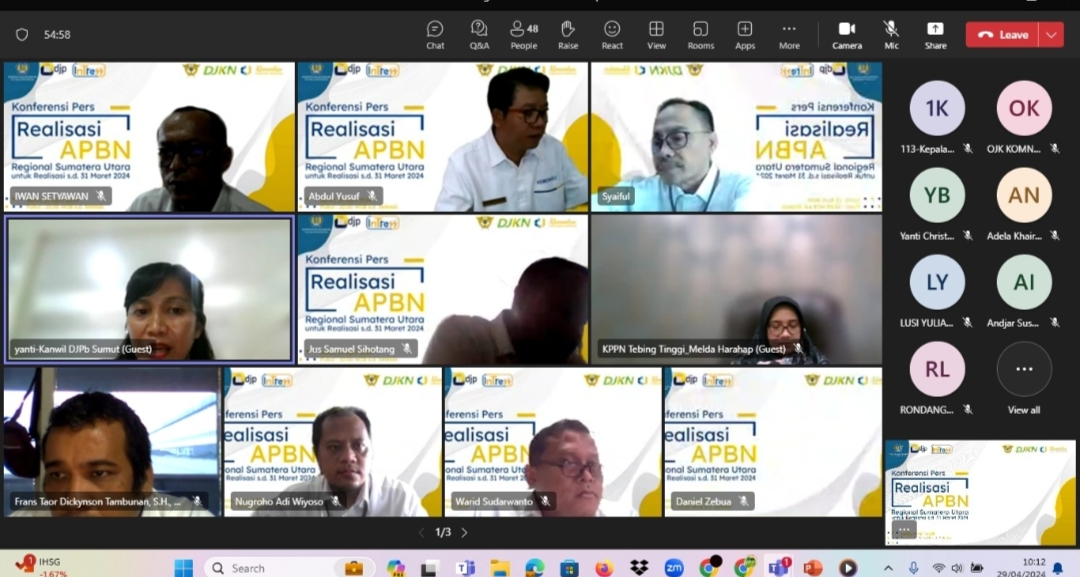1080x577 pixels.
Task: Go to next participant page
Action: [x=464, y=533]
